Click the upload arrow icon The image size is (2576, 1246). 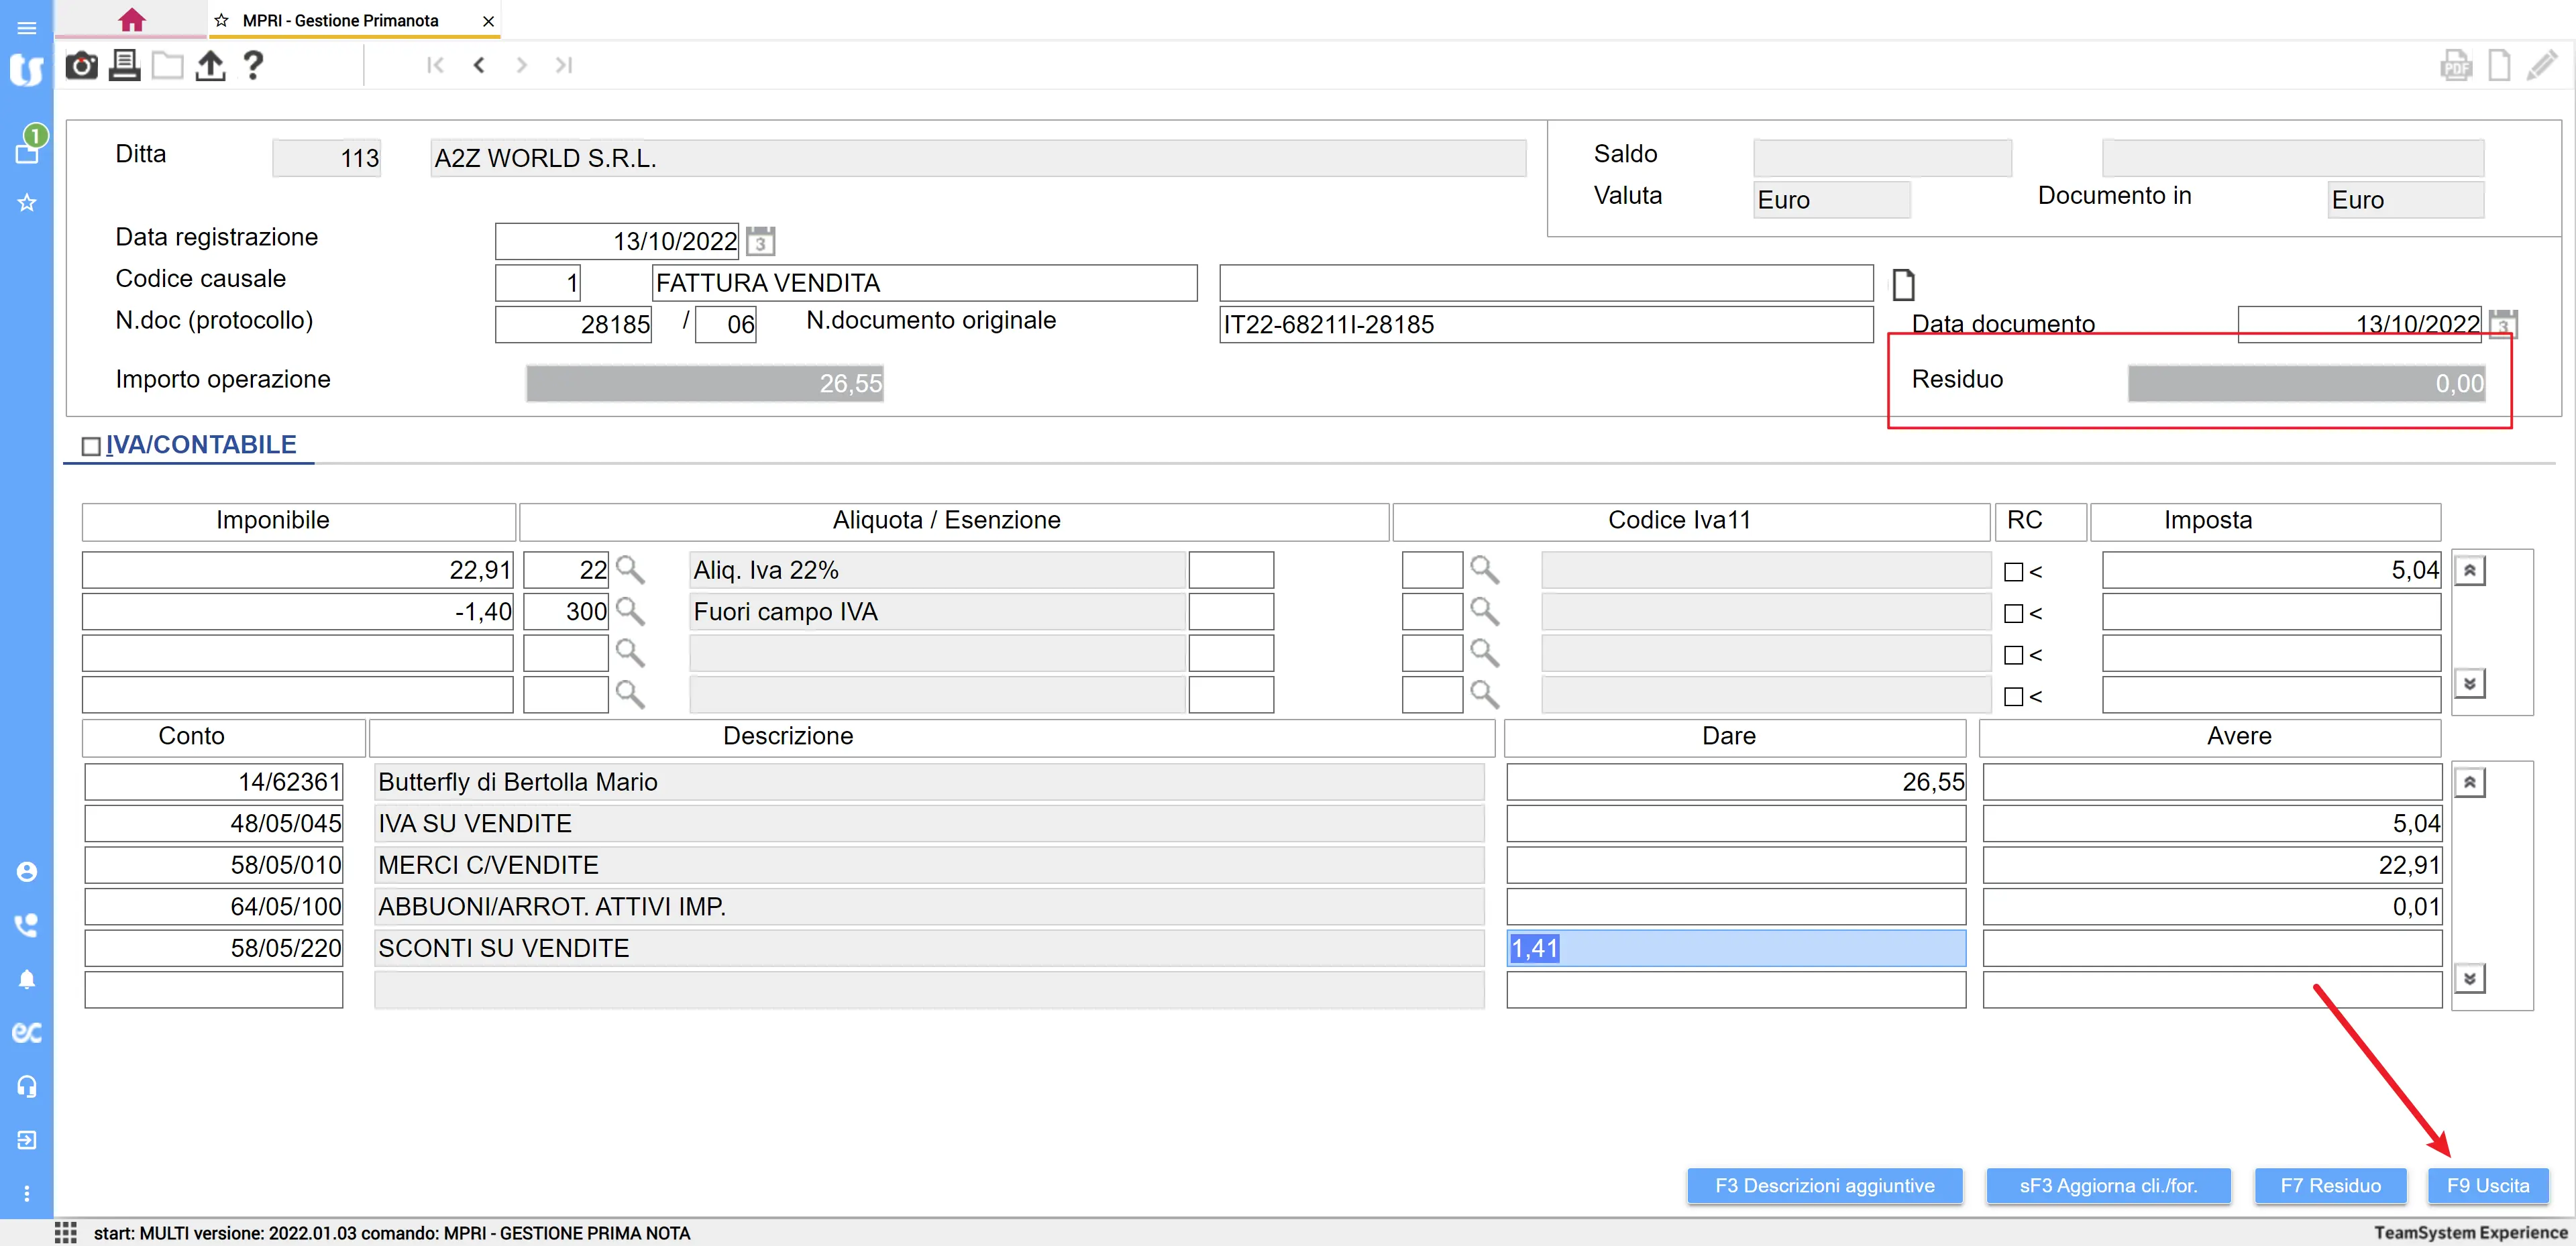tap(210, 66)
